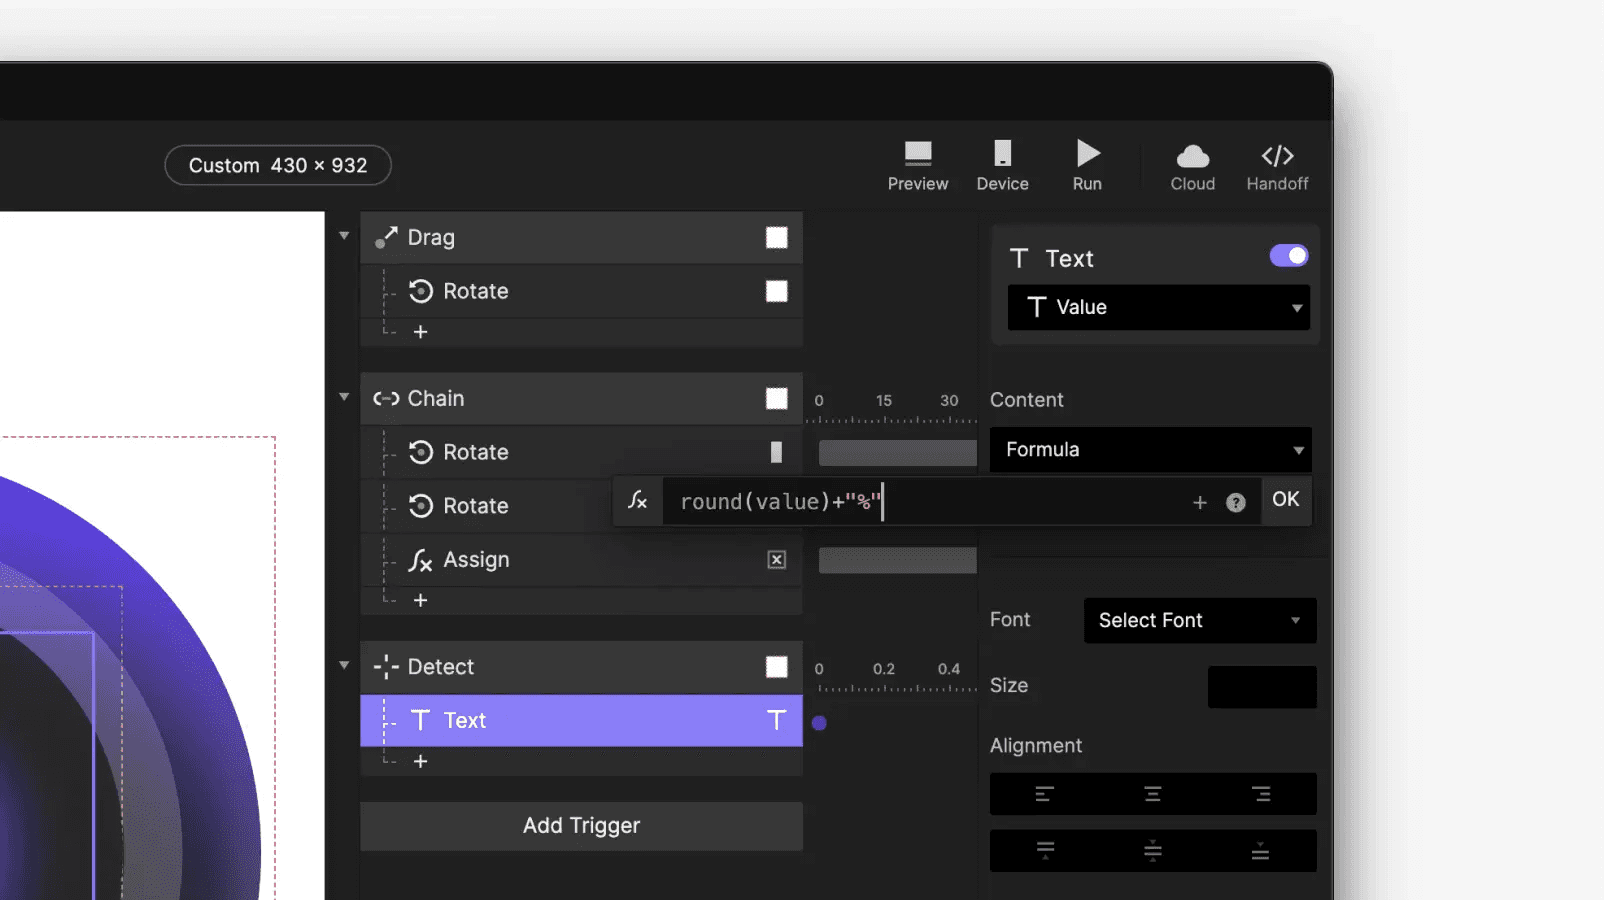
Task: Select first Rotate response under Chain
Action: click(581, 452)
